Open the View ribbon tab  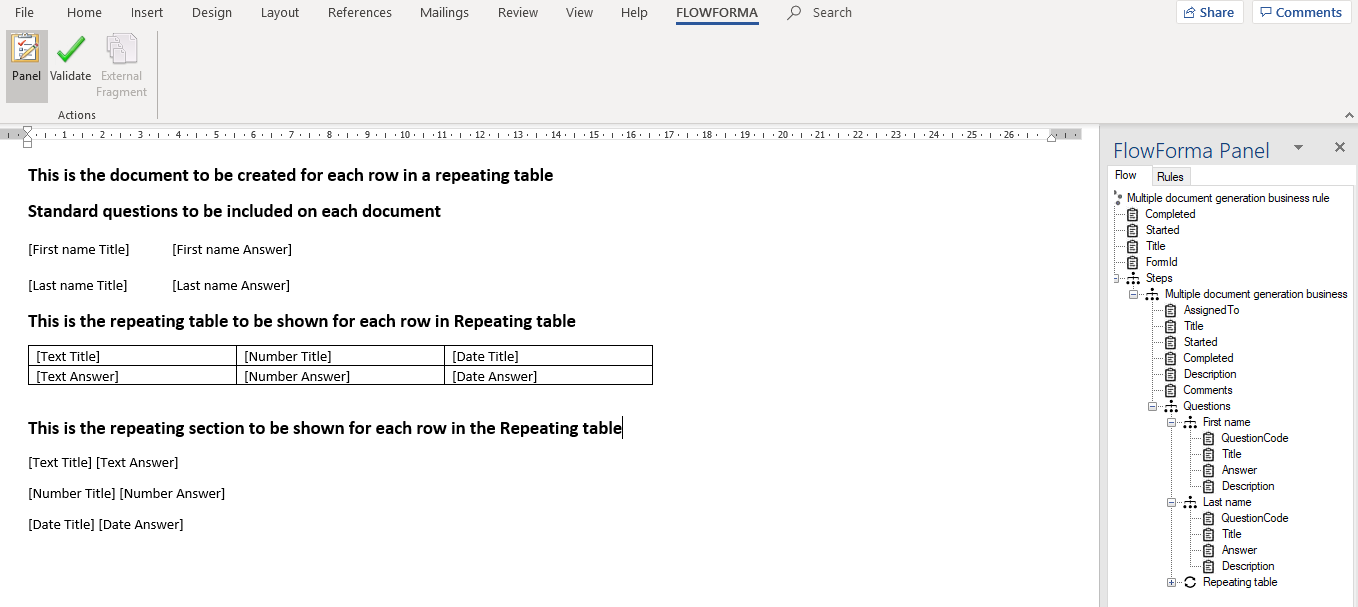pyautogui.click(x=579, y=13)
